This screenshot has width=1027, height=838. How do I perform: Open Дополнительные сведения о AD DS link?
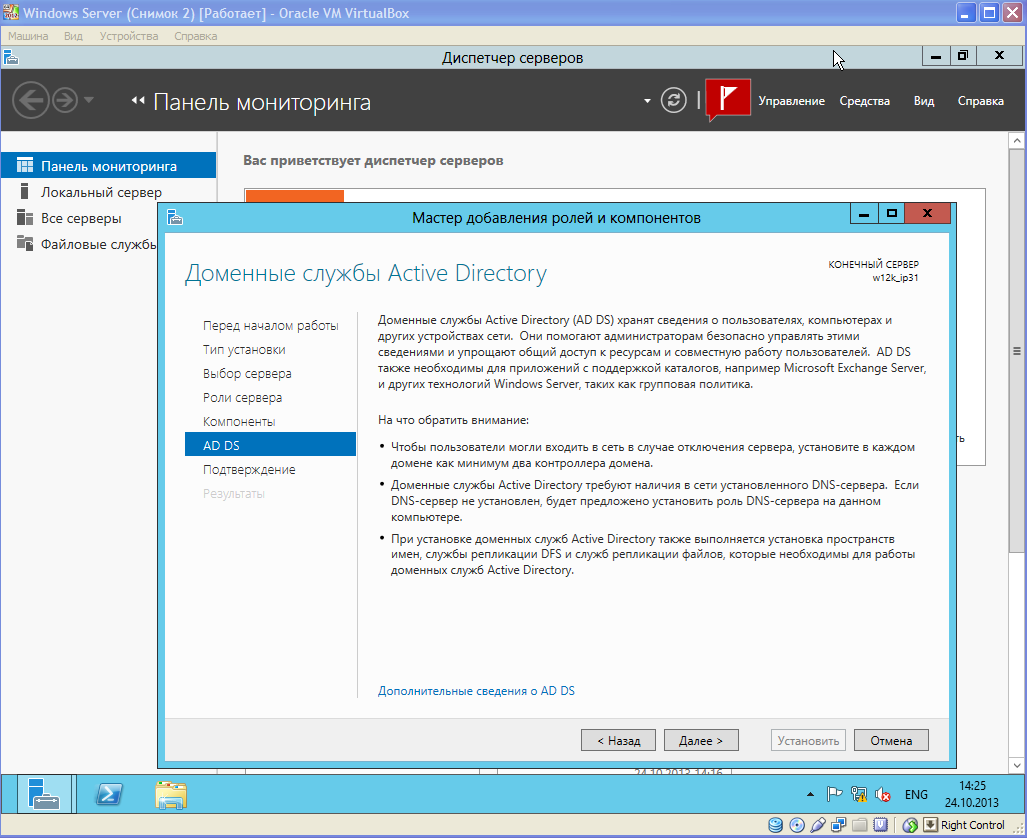pos(476,691)
